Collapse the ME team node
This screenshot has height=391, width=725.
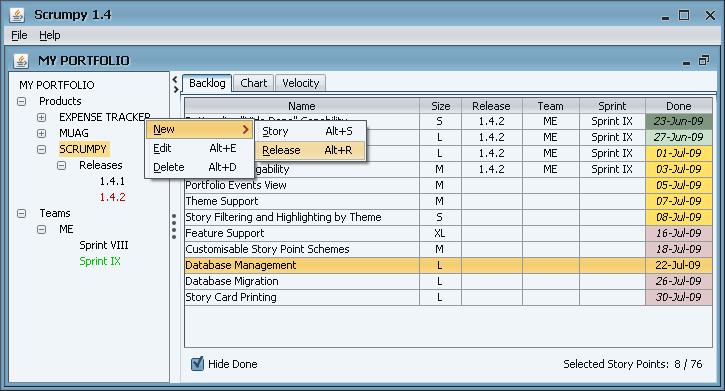click(x=42, y=229)
